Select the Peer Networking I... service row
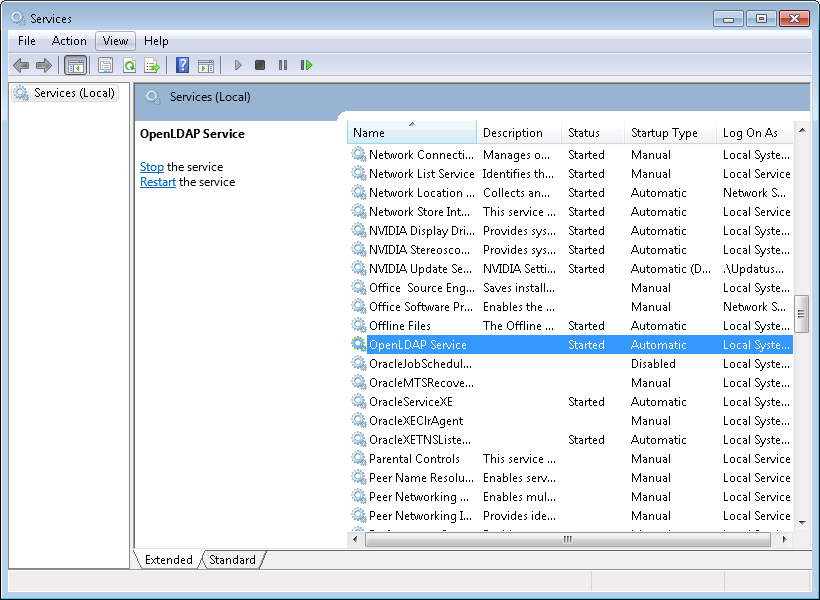The image size is (820, 600). [570, 515]
